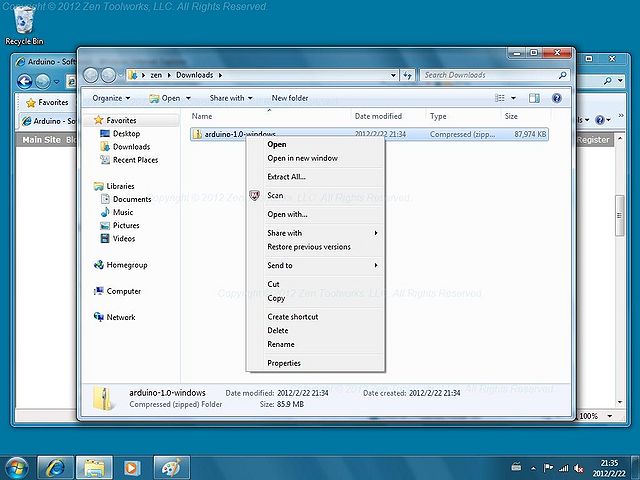The width and height of the screenshot is (640, 480).
Task: Click the Desktop icon in Favorites
Action: click(x=104, y=133)
